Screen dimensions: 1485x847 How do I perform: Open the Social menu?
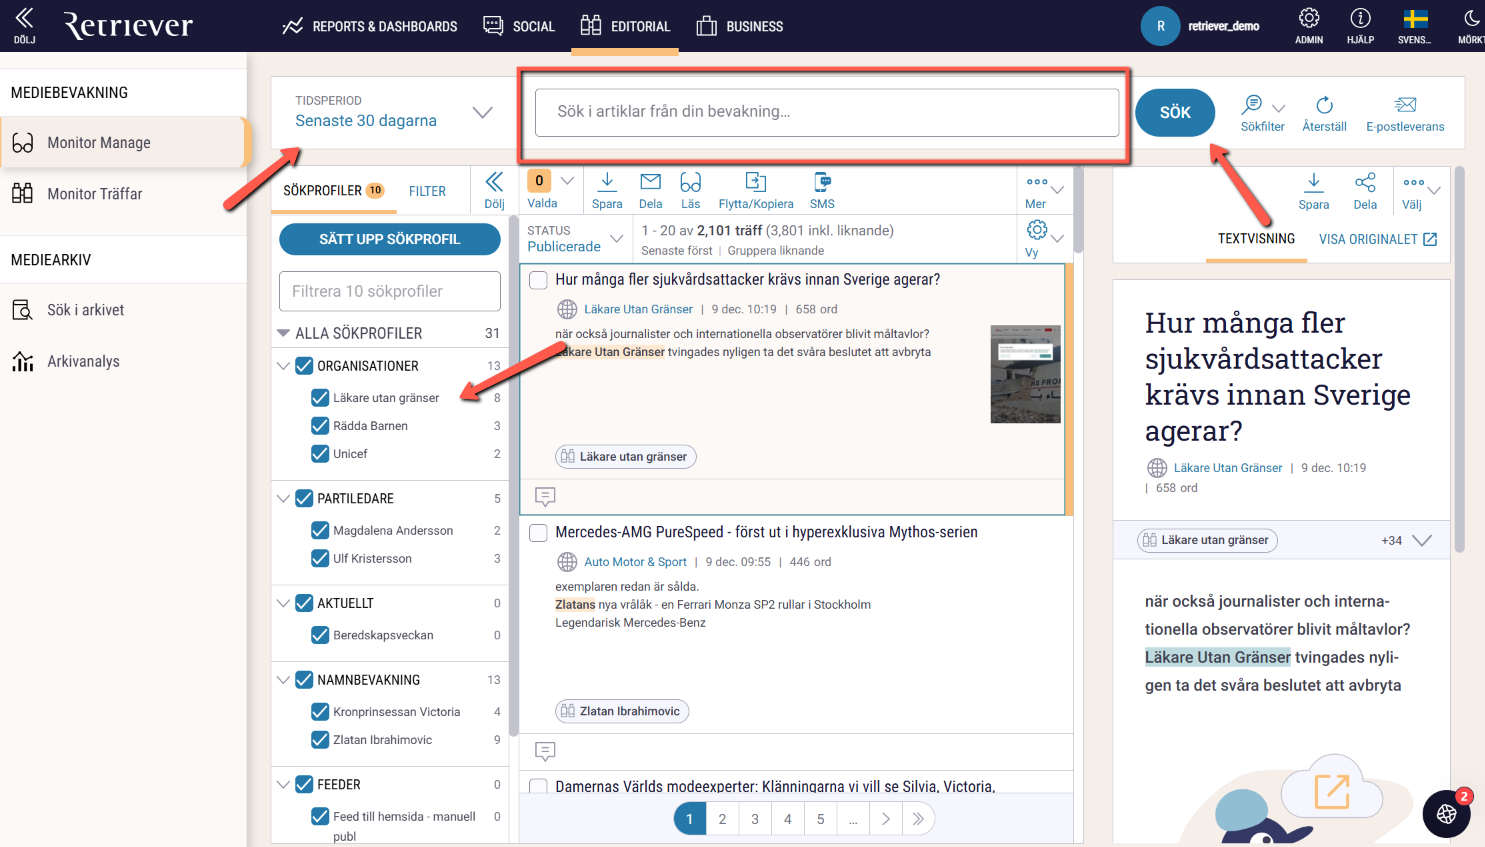coord(518,26)
